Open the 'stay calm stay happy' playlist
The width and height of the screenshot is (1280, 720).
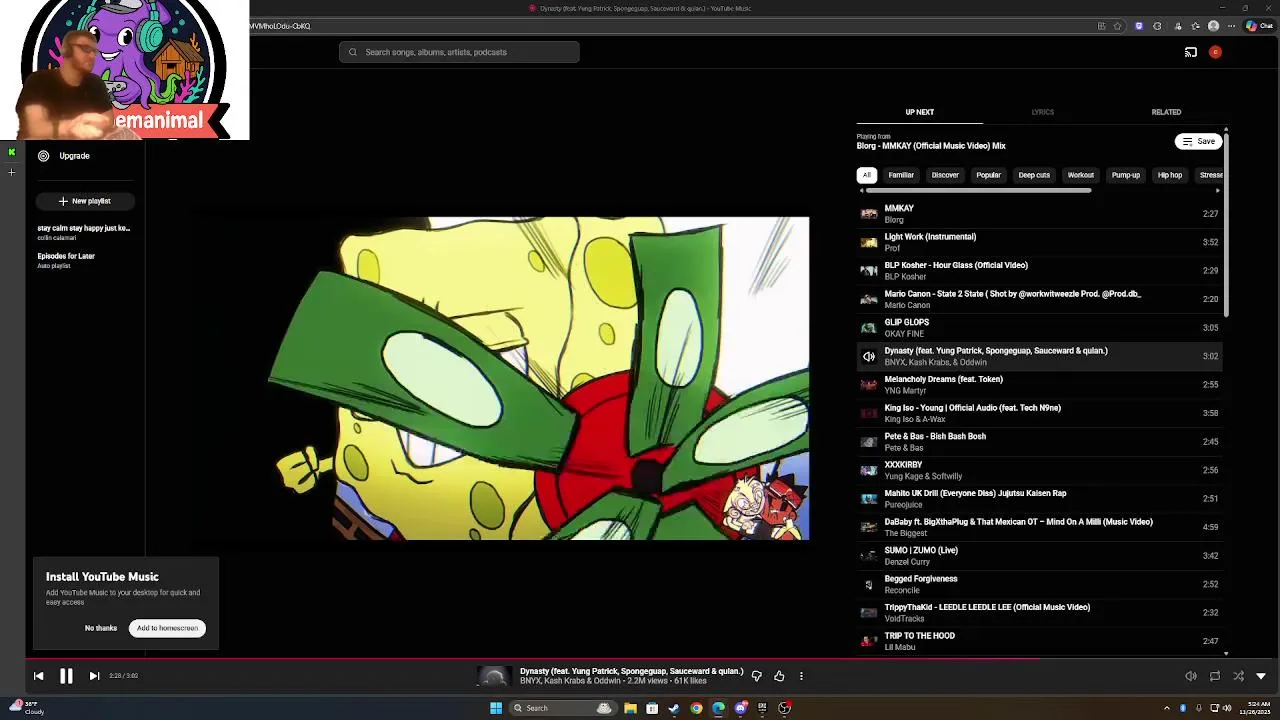84,232
